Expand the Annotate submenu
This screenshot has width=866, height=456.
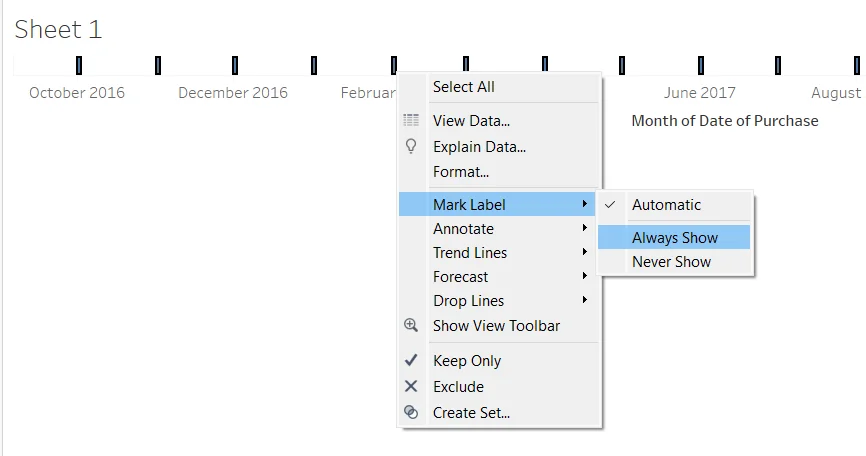point(463,229)
